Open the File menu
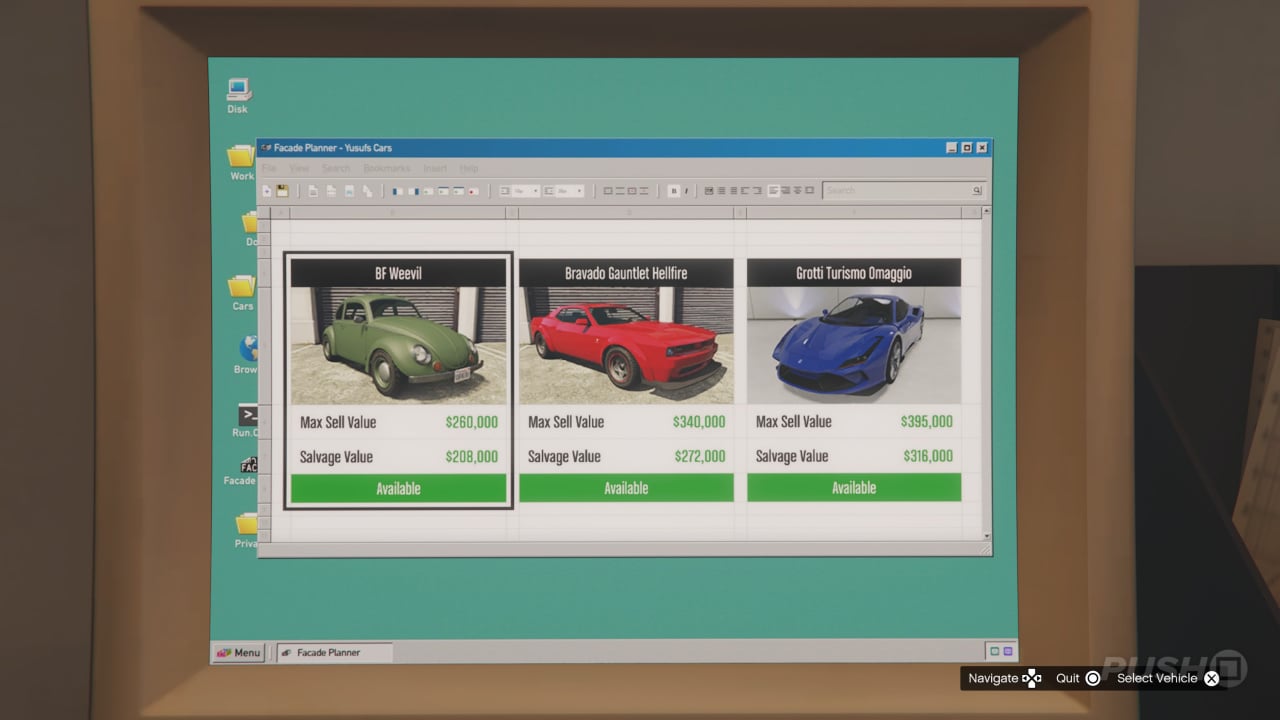This screenshot has height=720, width=1280. pyautogui.click(x=270, y=168)
